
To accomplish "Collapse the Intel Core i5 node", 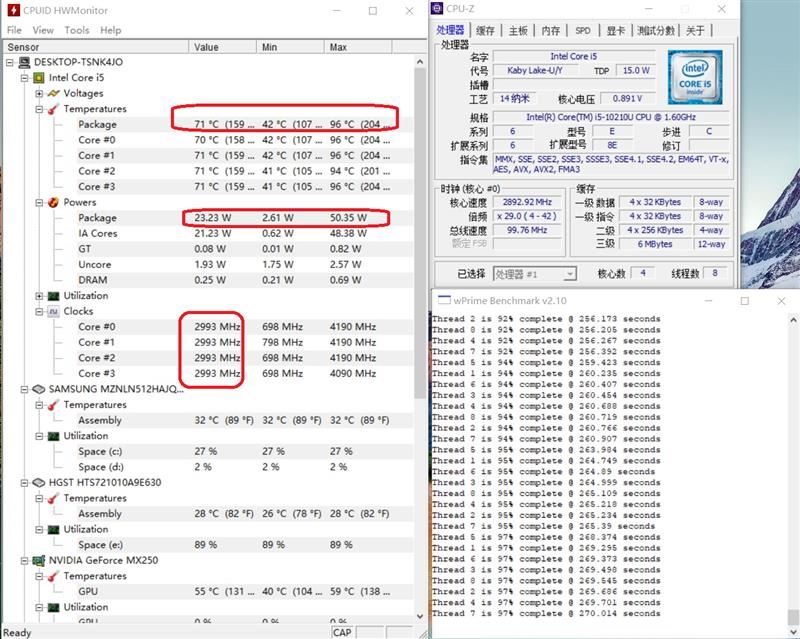I will coord(24,78).
